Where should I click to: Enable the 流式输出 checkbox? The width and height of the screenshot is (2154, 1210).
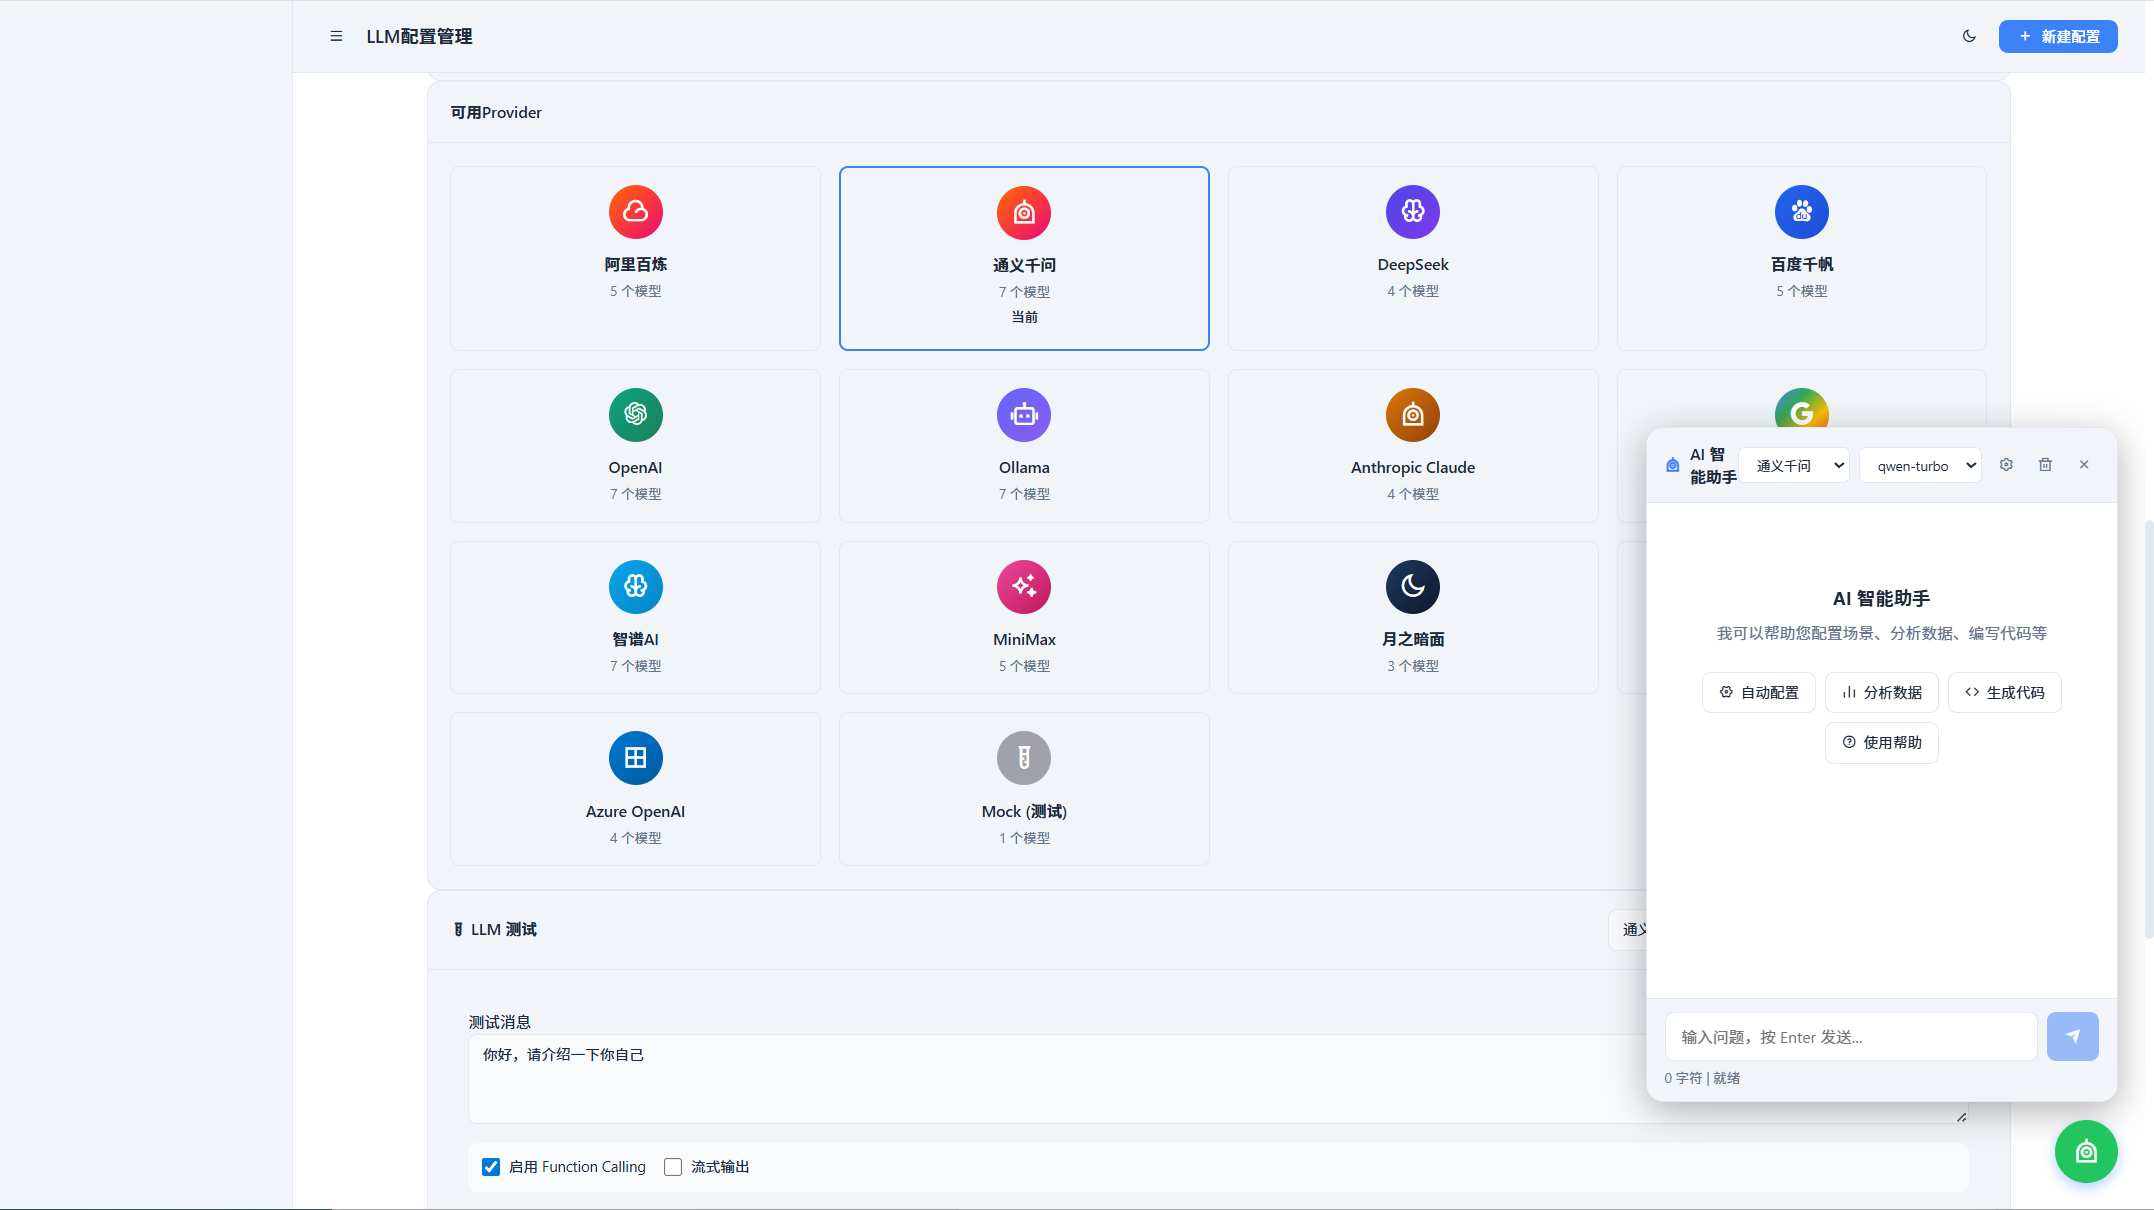673,1167
